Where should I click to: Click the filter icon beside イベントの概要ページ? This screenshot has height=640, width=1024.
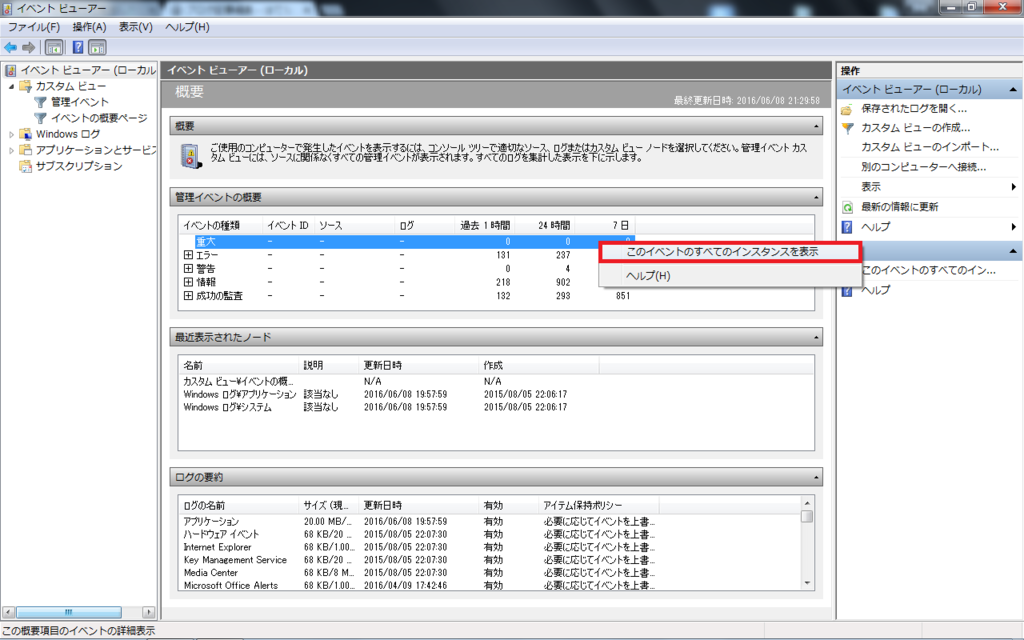pos(40,118)
